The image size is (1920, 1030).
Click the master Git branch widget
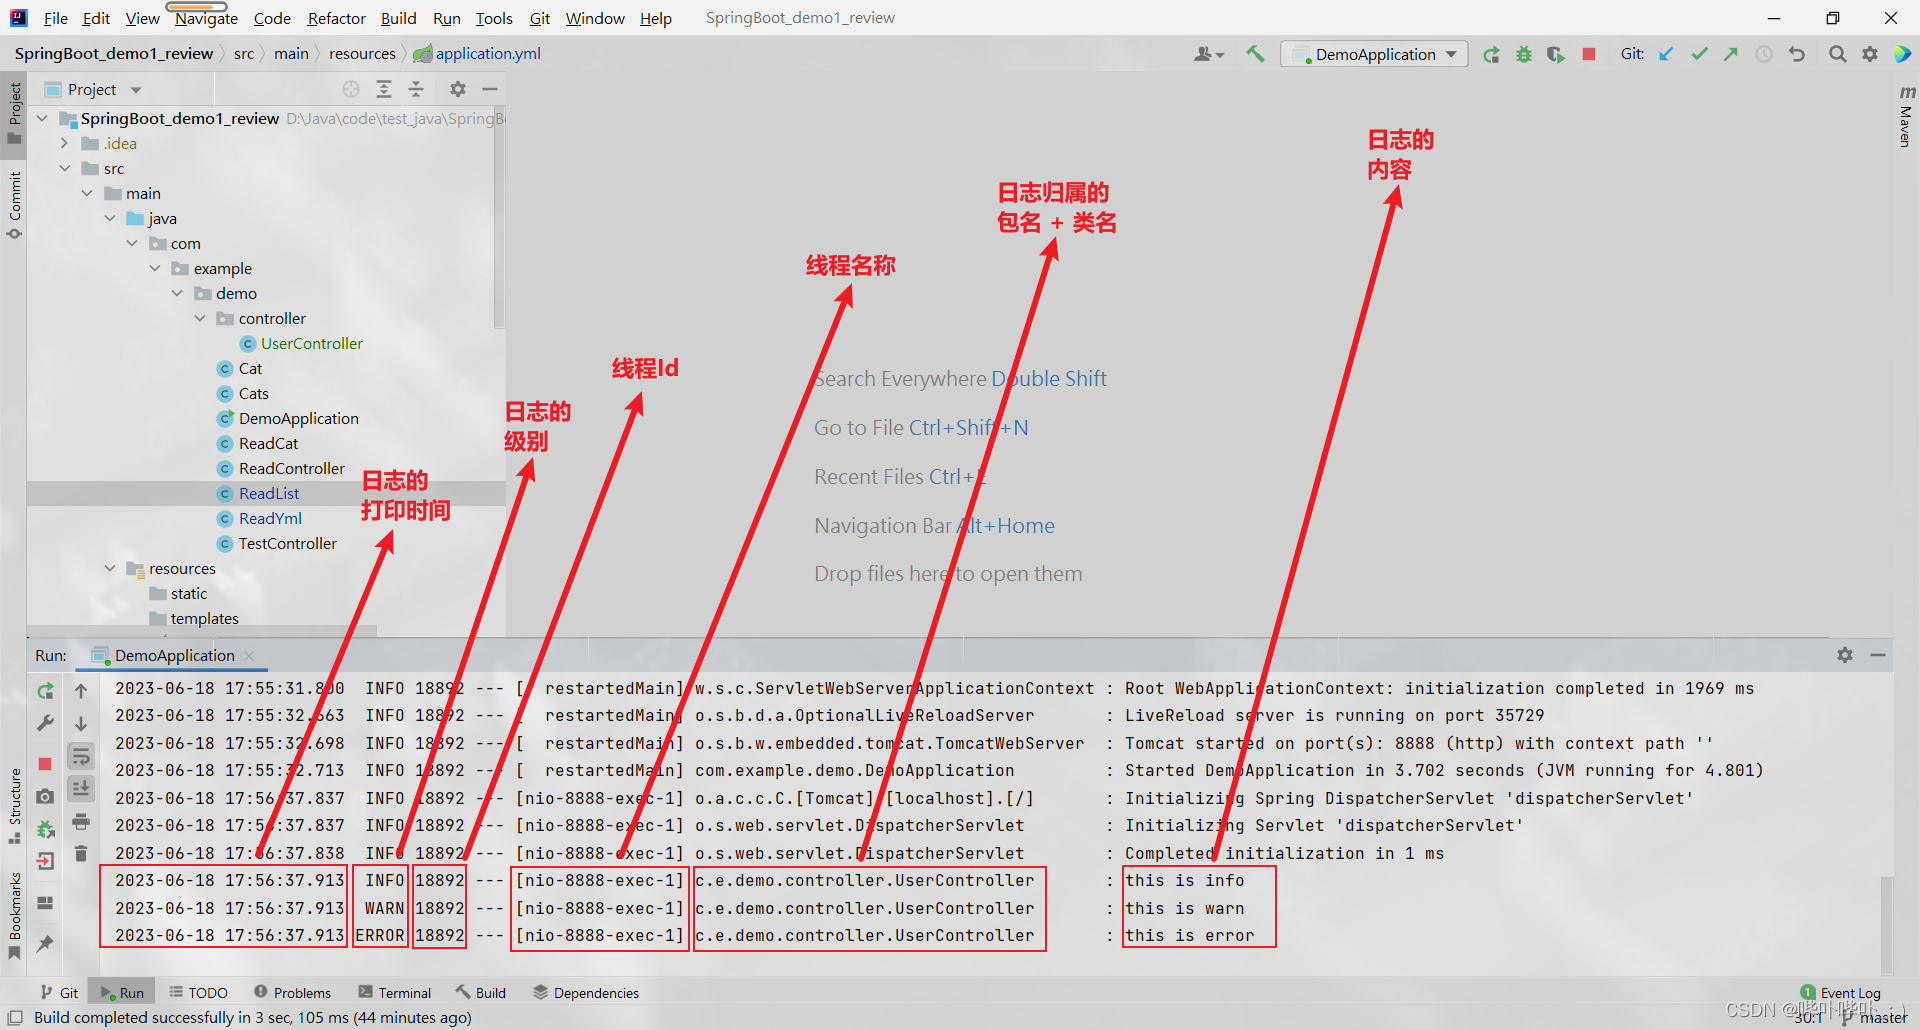tap(1874, 1018)
